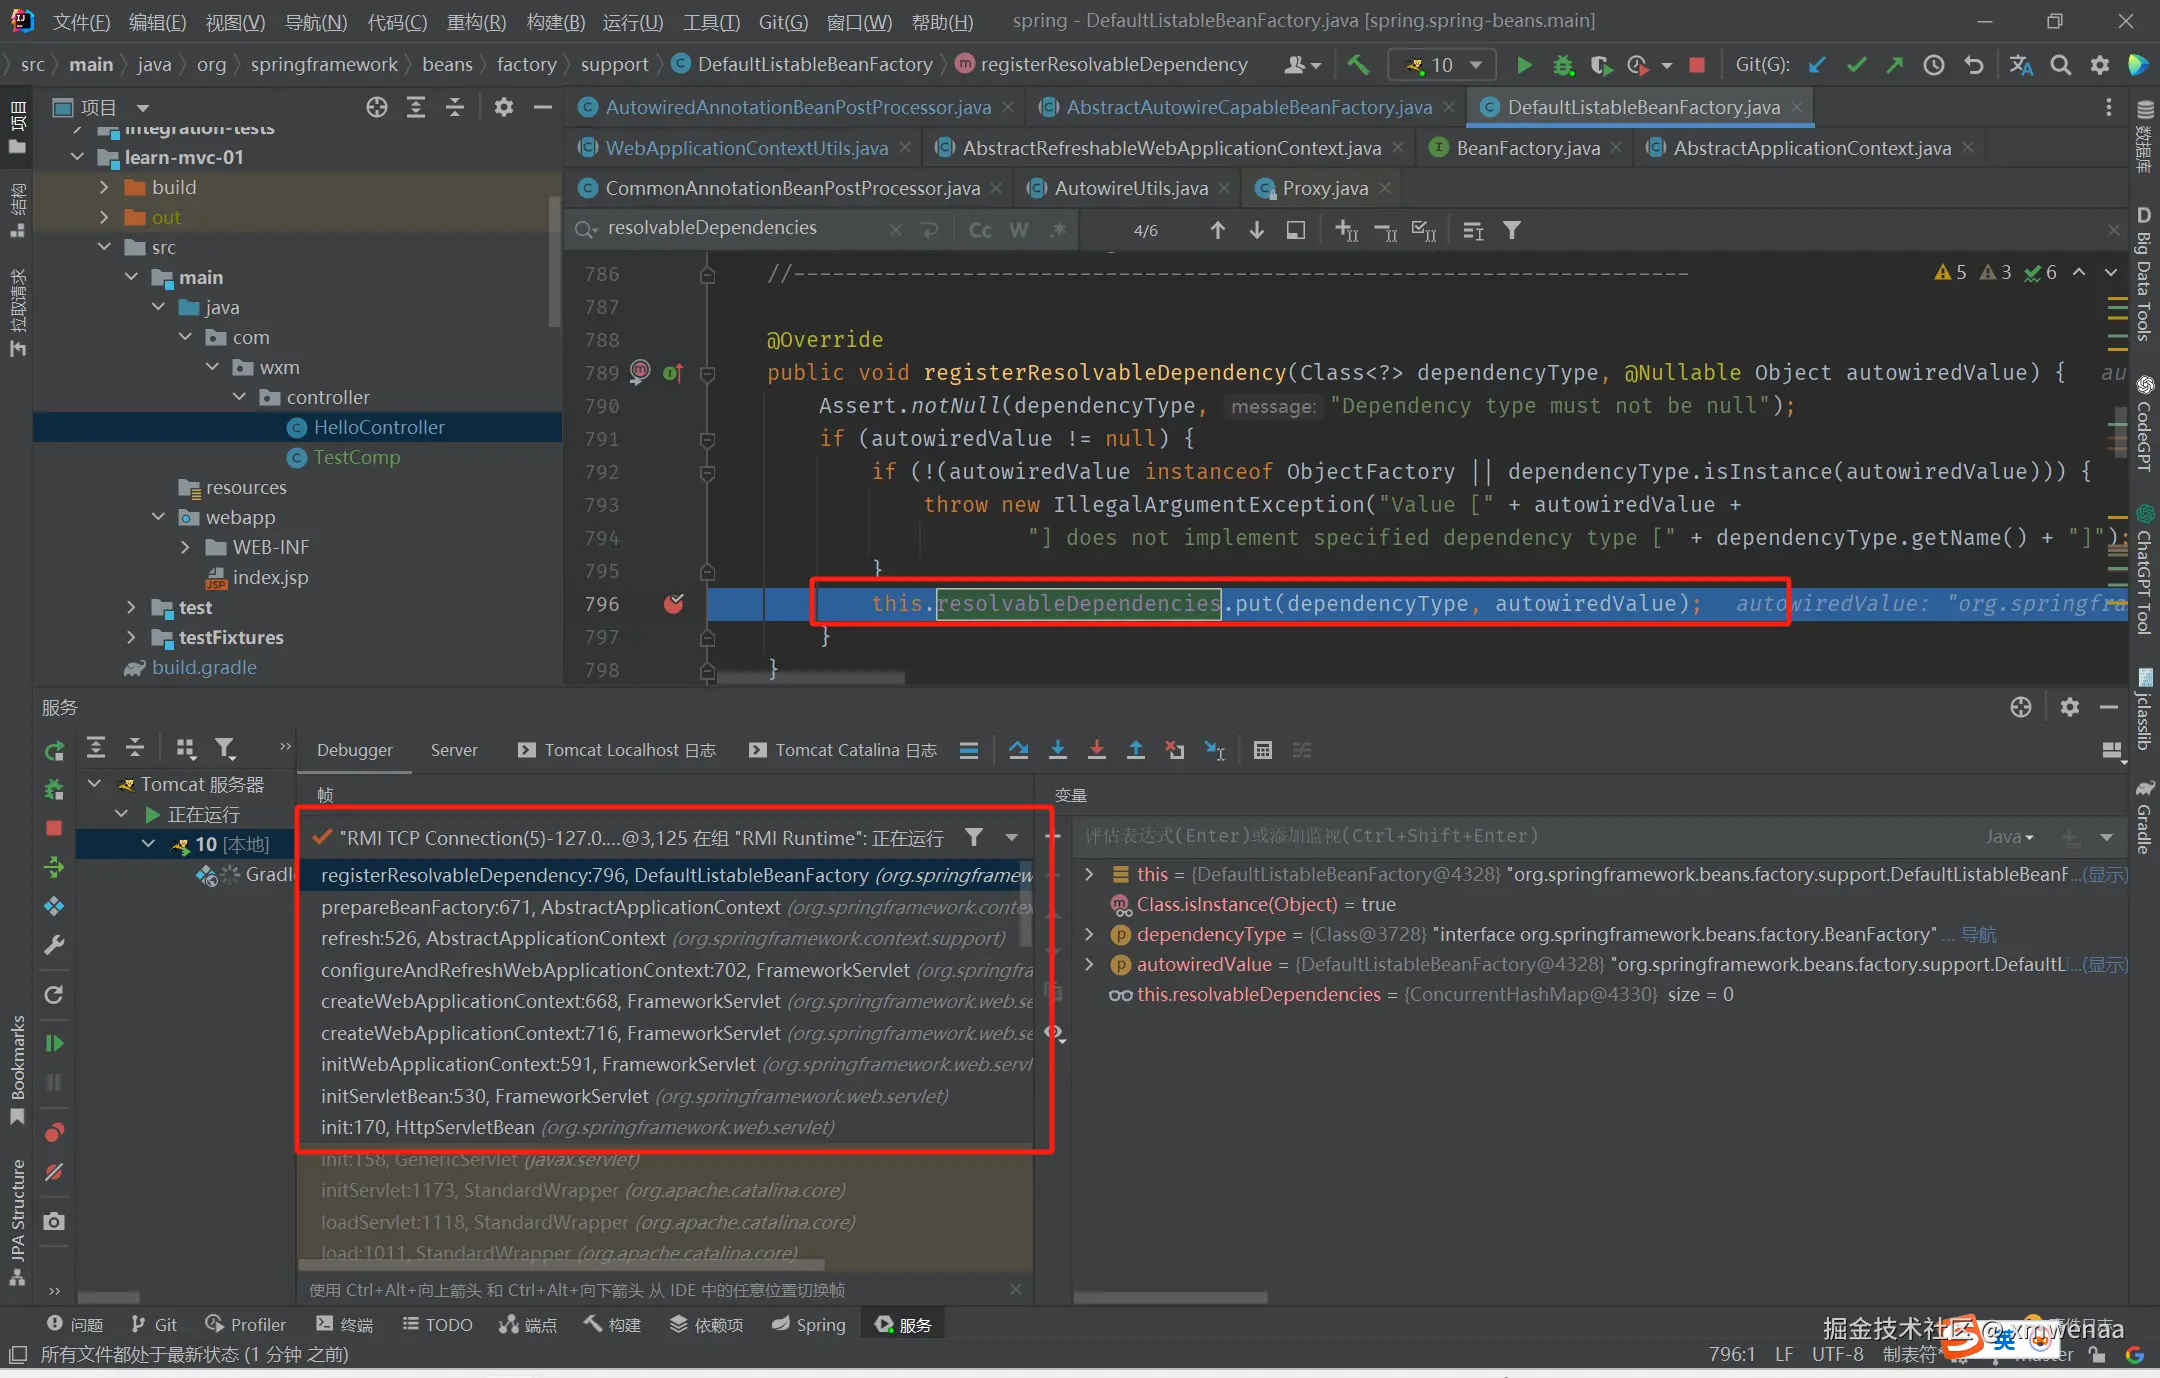Click the Step Over debugger icon
Viewport: 2160px width, 1378px height.
(1018, 750)
